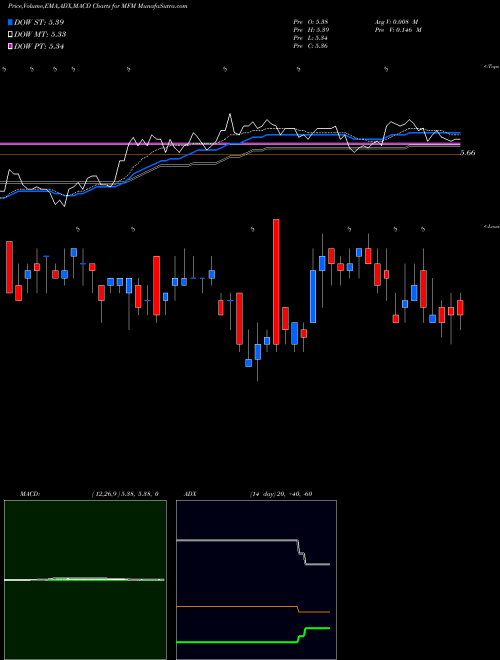Click the 'Avg V: 0.098 M' volume text

point(397,22)
